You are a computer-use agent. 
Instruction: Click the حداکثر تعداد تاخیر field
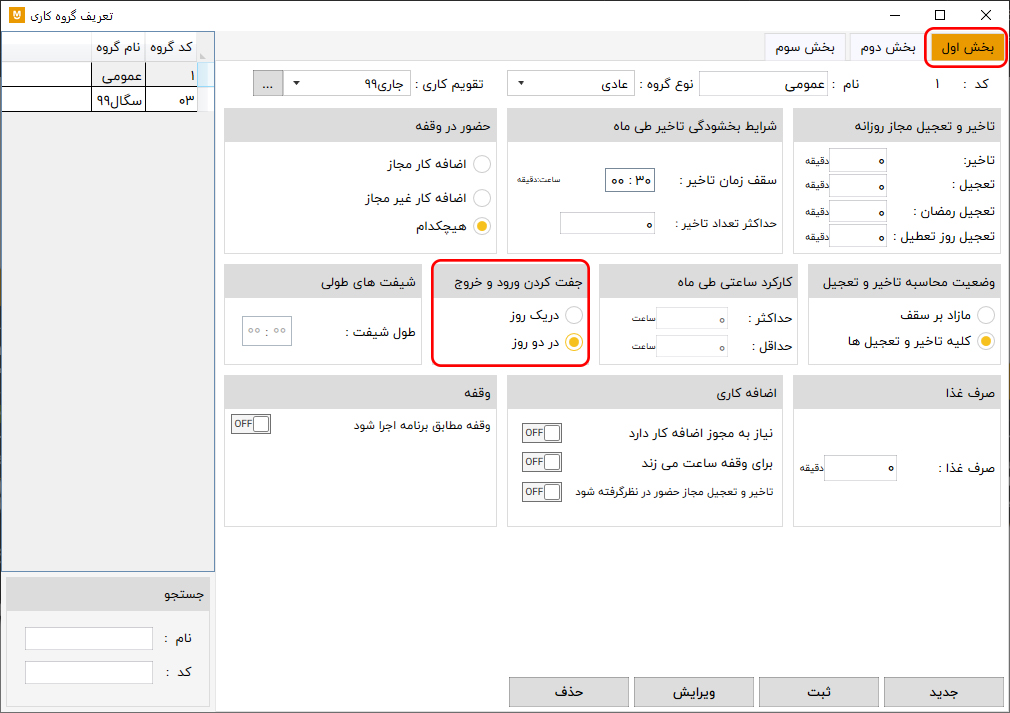[607, 223]
